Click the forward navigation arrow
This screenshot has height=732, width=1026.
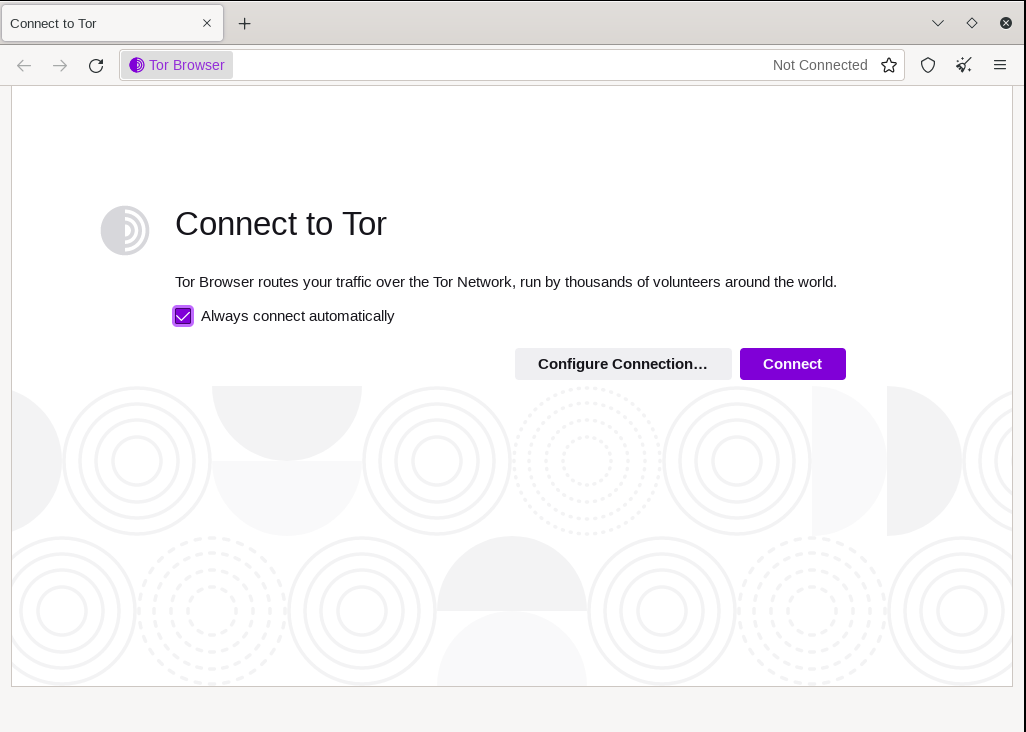pos(60,66)
